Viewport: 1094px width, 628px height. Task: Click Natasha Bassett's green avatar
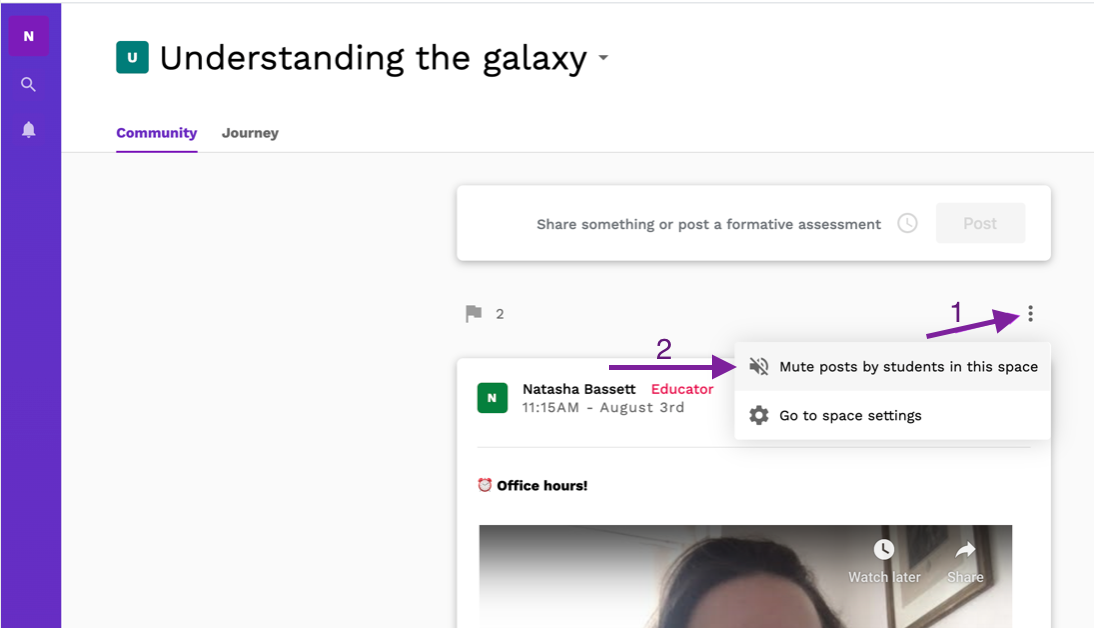click(493, 398)
